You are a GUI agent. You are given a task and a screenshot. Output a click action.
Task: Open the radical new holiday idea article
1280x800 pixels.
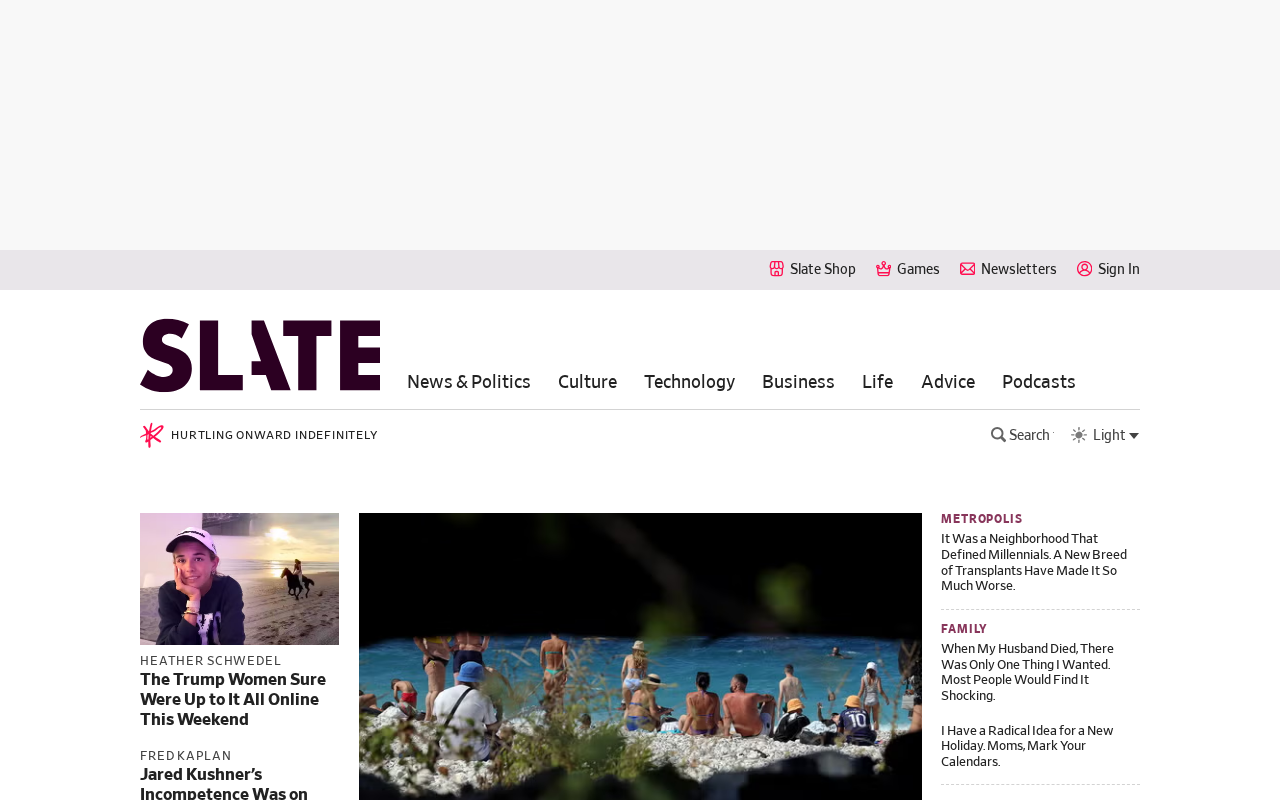[1027, 746]
